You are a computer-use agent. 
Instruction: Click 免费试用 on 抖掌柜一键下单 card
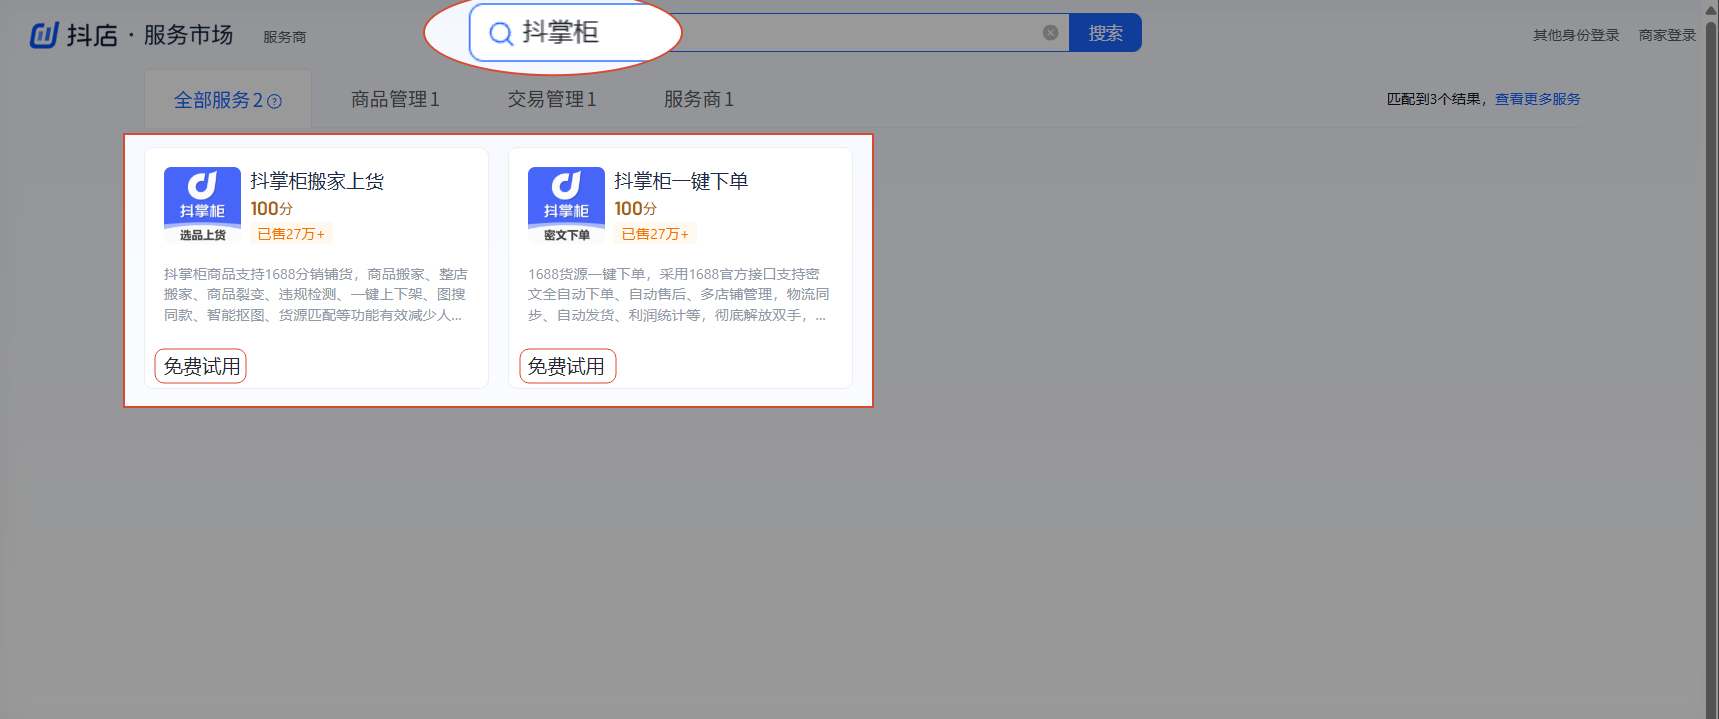tap(567, 366)
